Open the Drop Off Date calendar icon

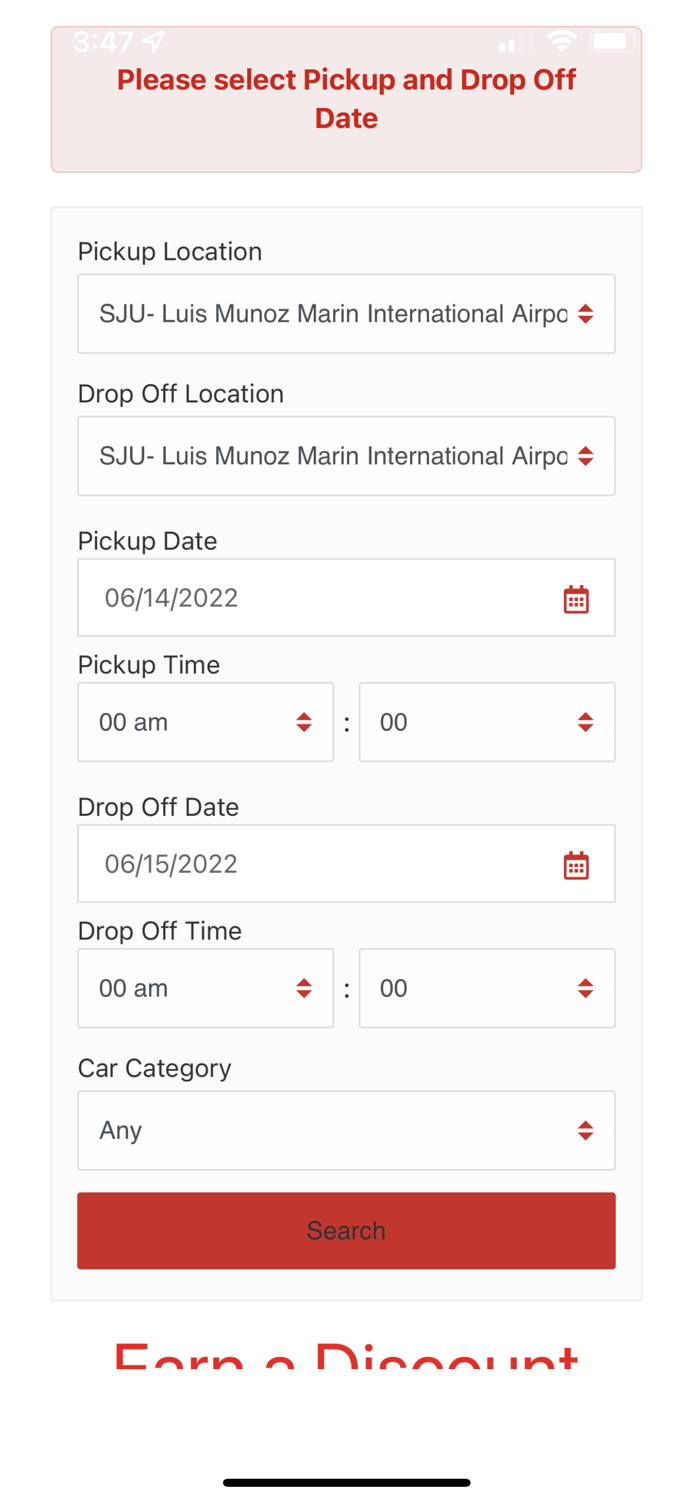pos(576,865)
